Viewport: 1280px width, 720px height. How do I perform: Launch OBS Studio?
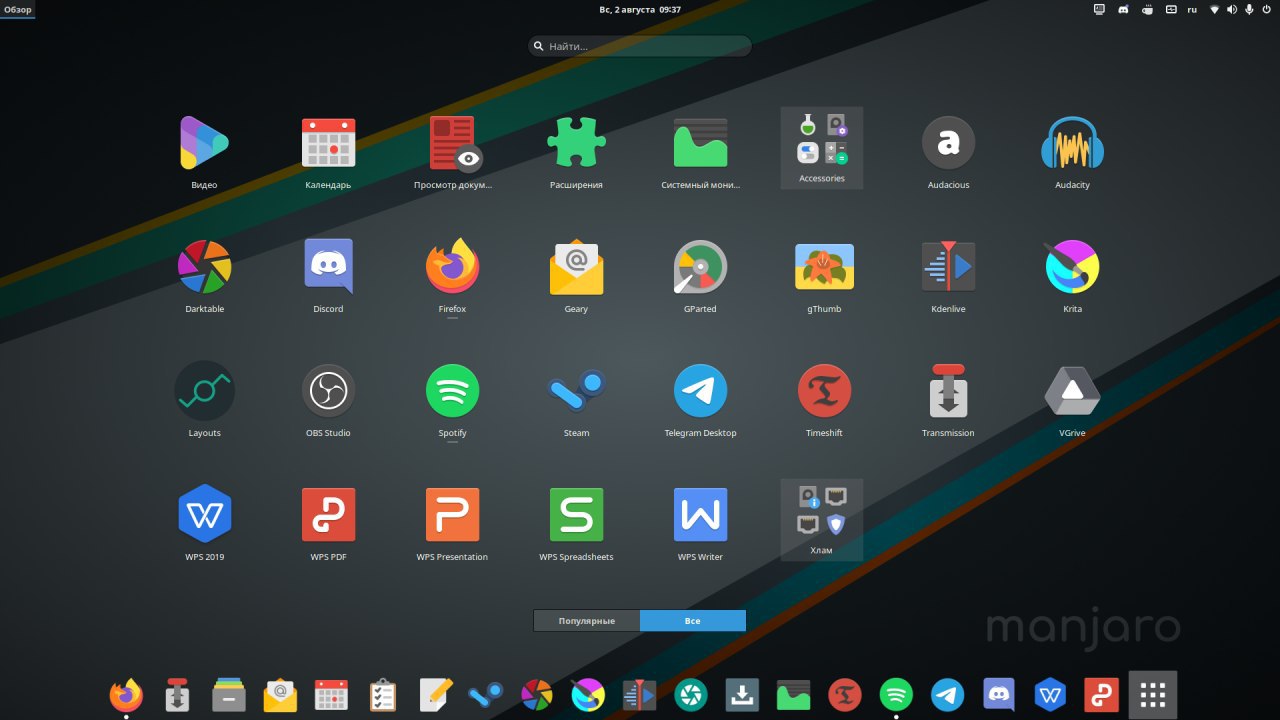328,391
